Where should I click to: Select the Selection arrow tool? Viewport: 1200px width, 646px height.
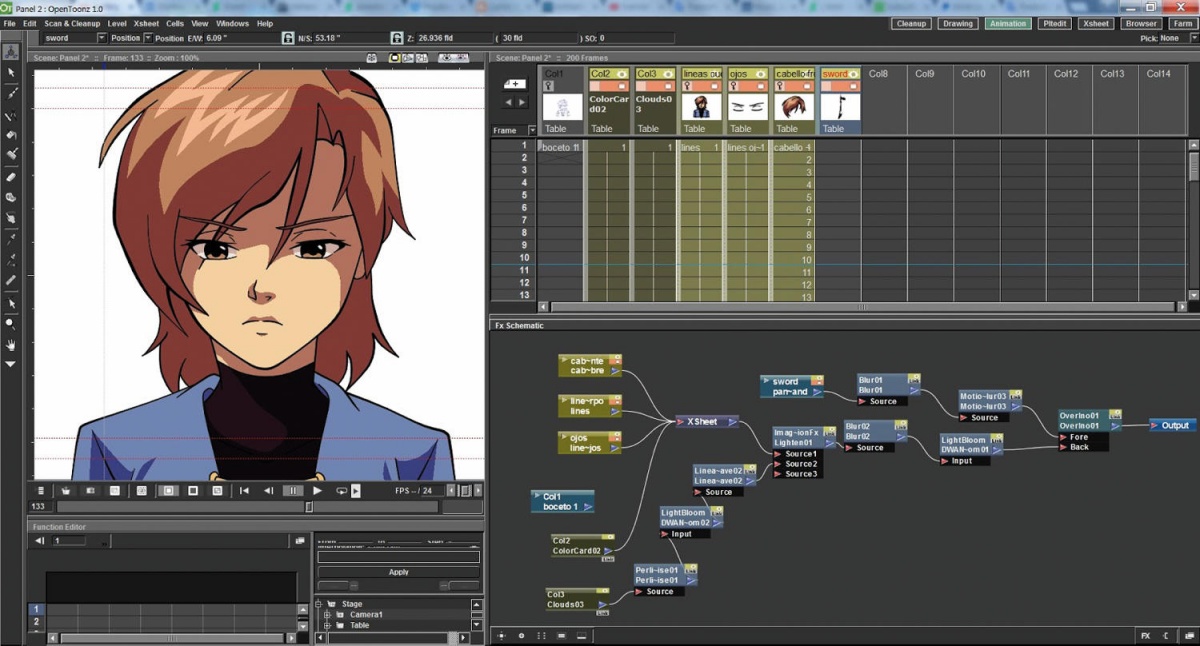11,73
